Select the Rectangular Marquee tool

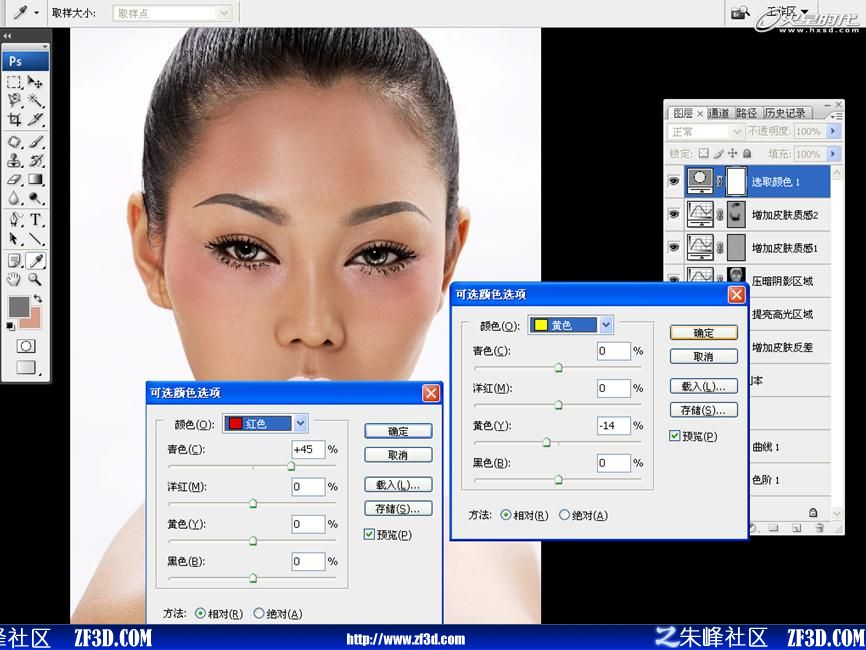point(14,83)
